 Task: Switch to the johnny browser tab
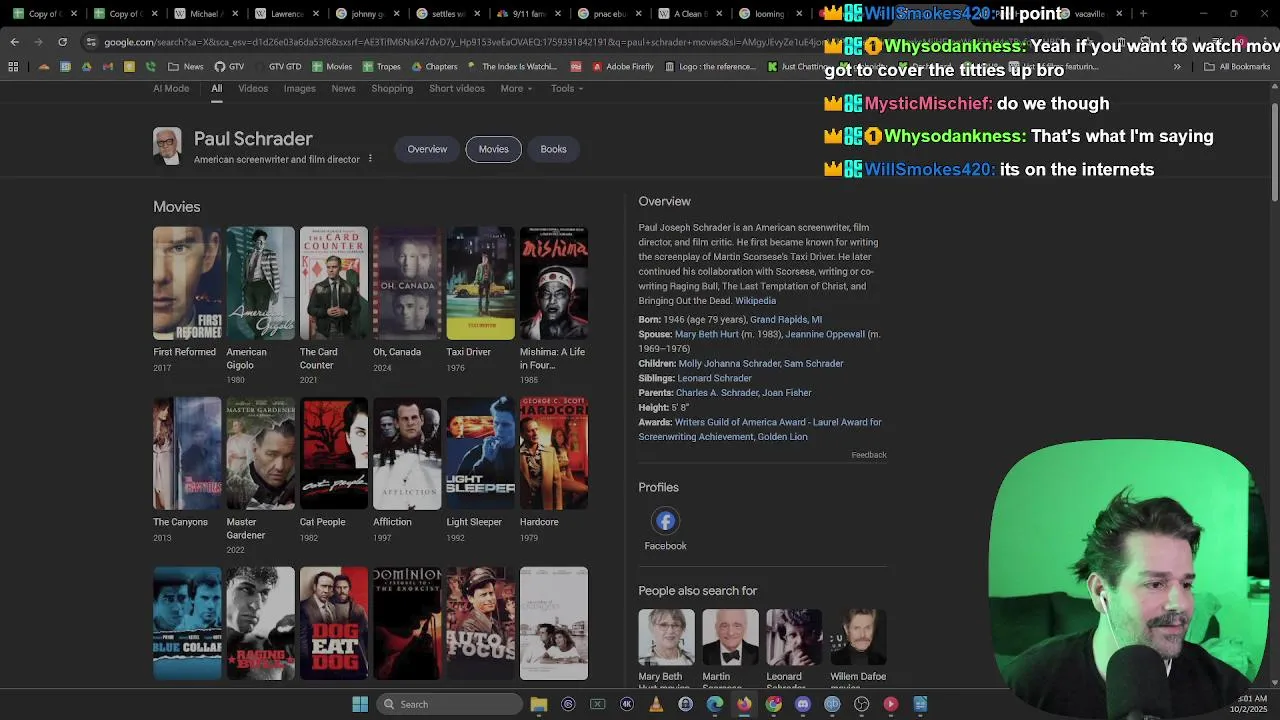tap(366, 14)
